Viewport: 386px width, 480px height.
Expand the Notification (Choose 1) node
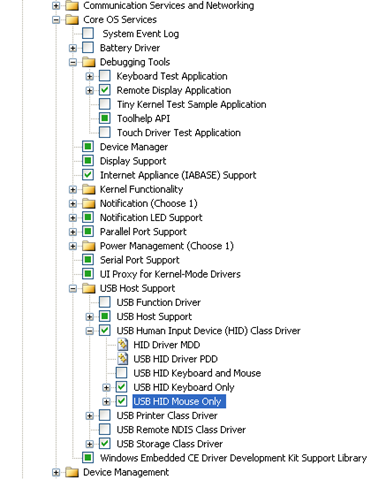(x=73, y=204)
